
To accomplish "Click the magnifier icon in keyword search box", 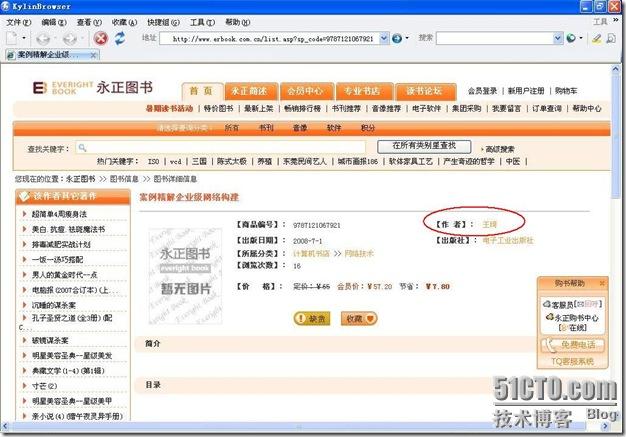I will click(82, 148).
